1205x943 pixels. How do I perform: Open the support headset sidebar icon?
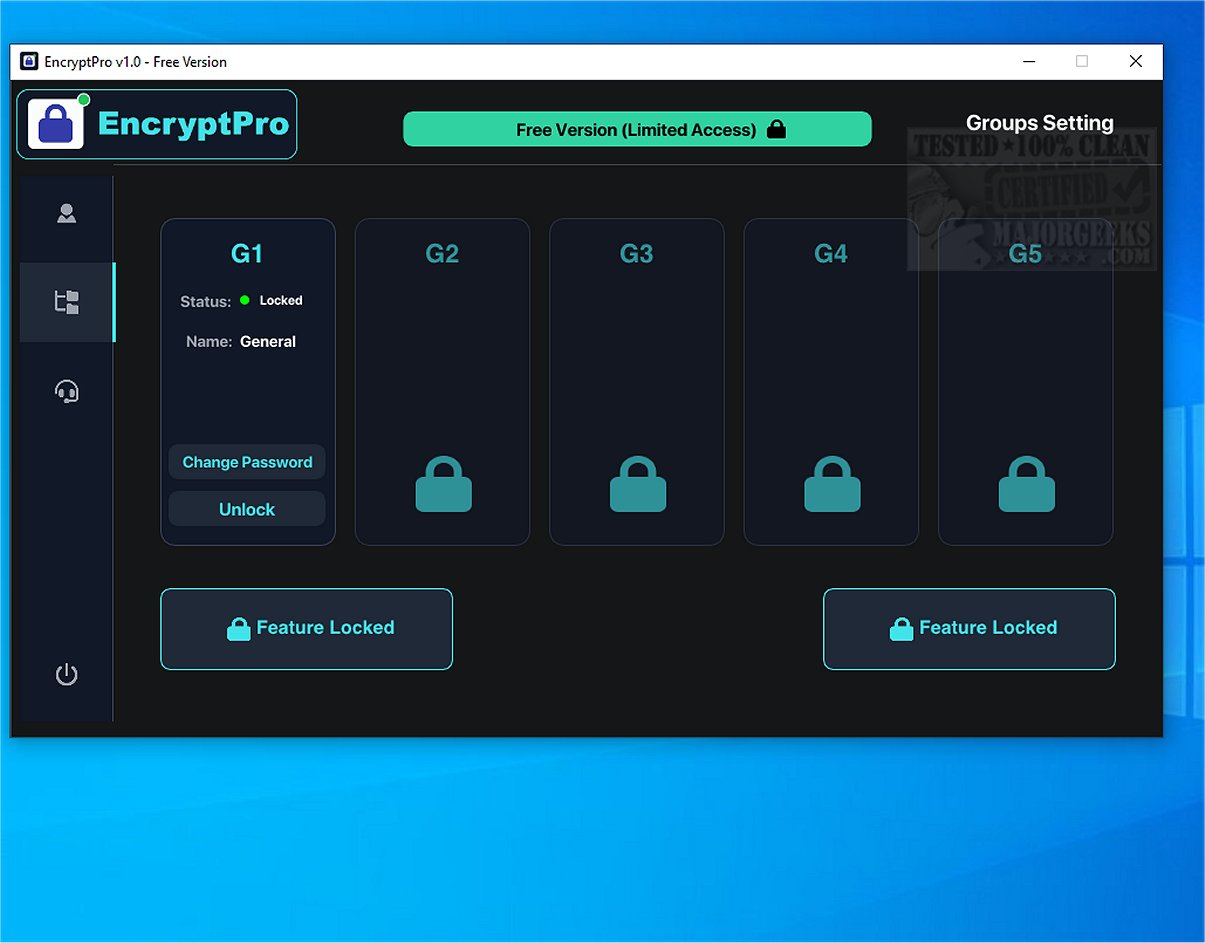66,391
